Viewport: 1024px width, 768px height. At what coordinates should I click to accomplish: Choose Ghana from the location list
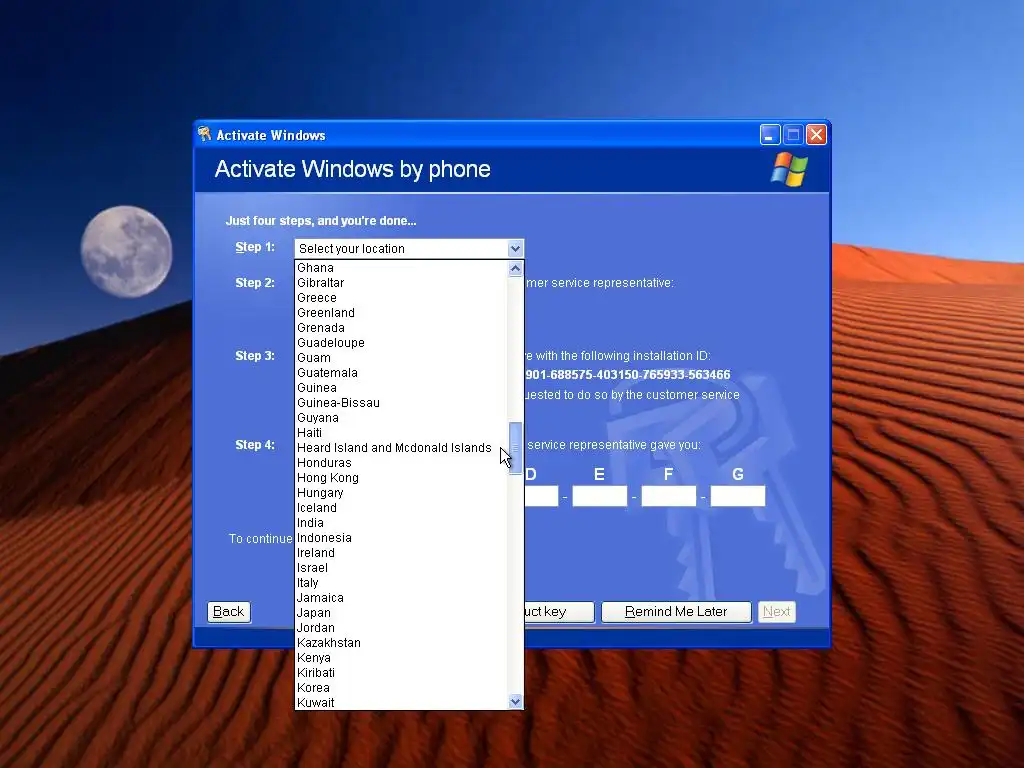(x=401, y=268)
